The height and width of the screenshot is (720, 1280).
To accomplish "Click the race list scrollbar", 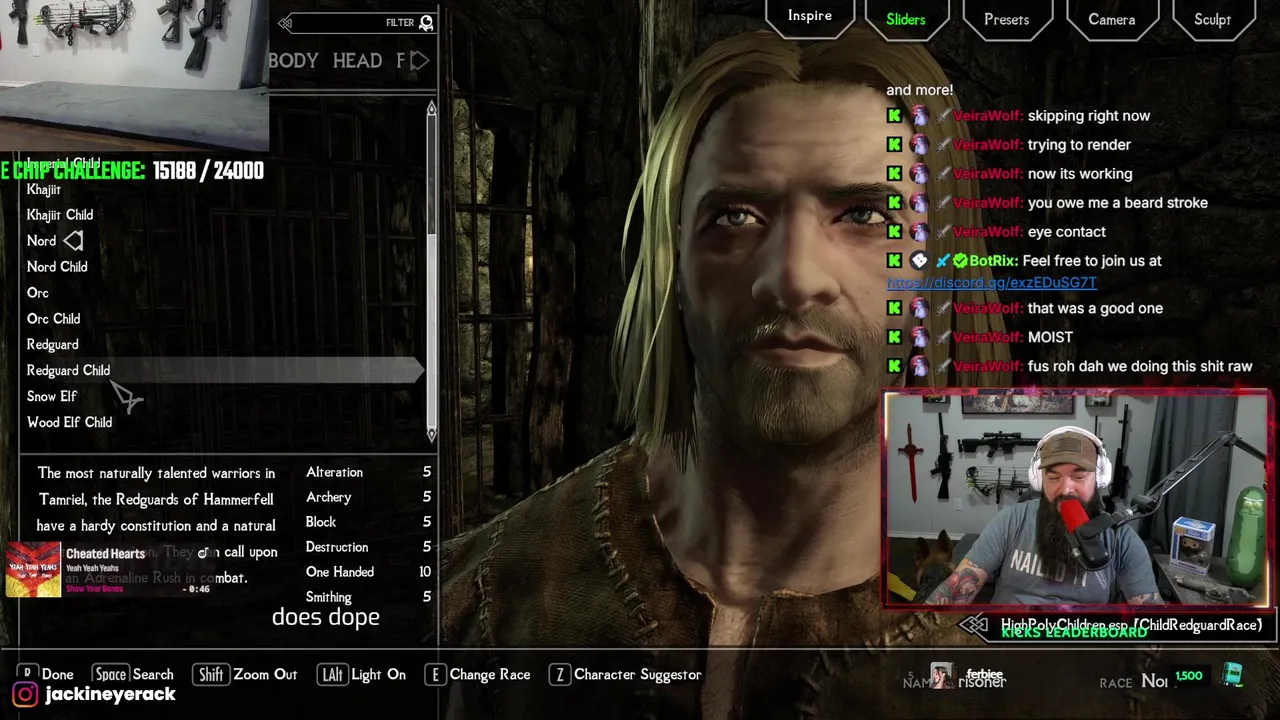I will 431,270.
